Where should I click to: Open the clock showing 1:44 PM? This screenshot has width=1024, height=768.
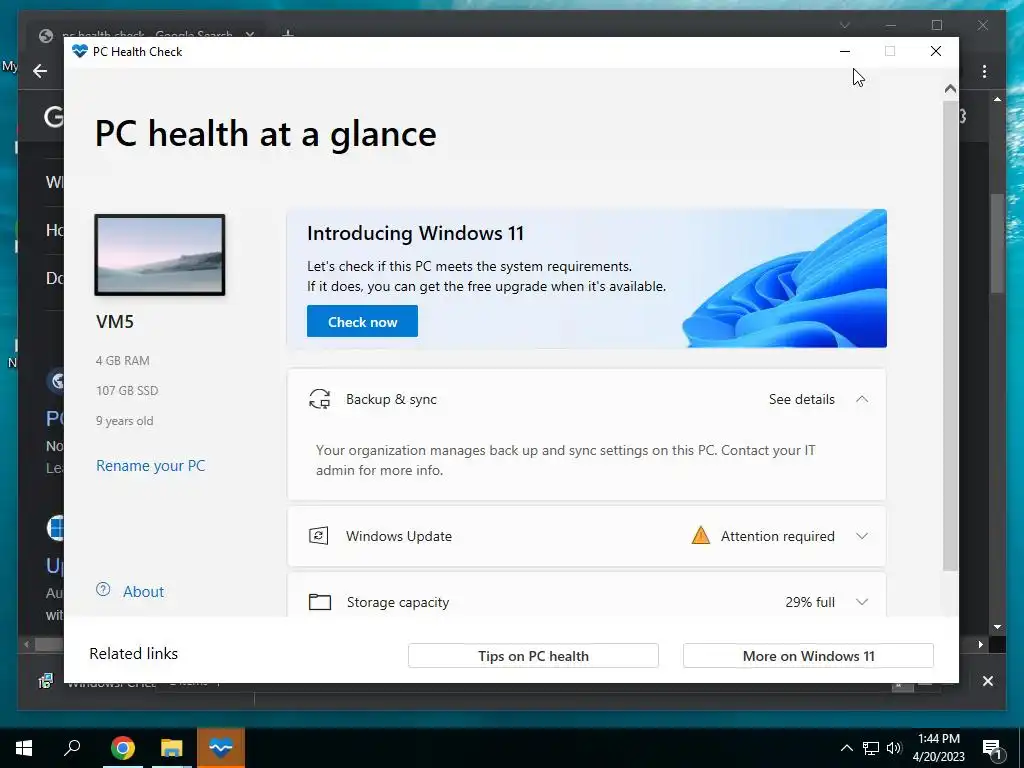[938, 748]
